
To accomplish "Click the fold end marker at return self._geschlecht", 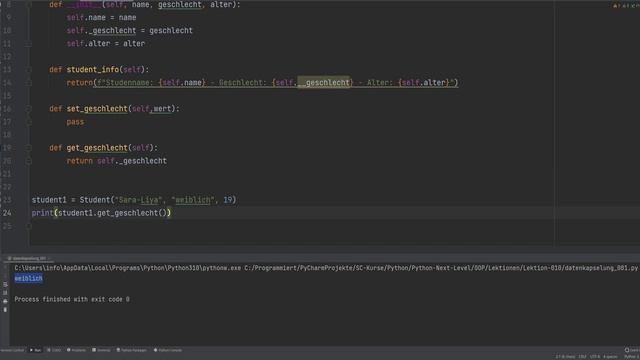I will (x=29, y=161).
